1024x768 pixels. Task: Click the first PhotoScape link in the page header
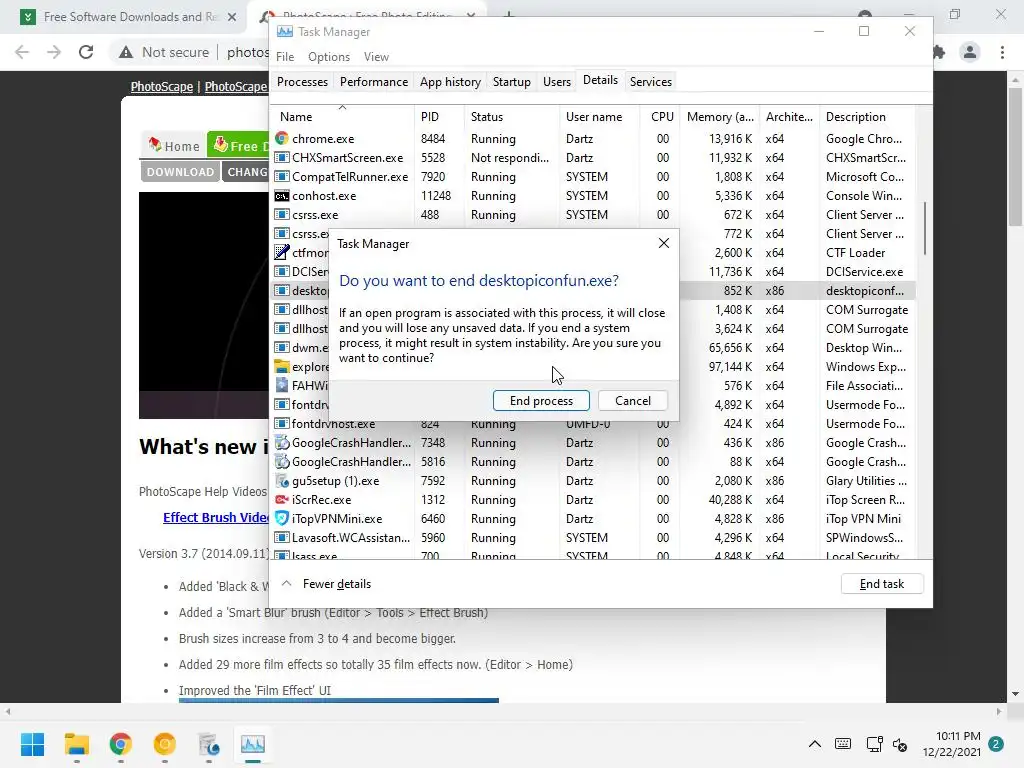(162, 87)
